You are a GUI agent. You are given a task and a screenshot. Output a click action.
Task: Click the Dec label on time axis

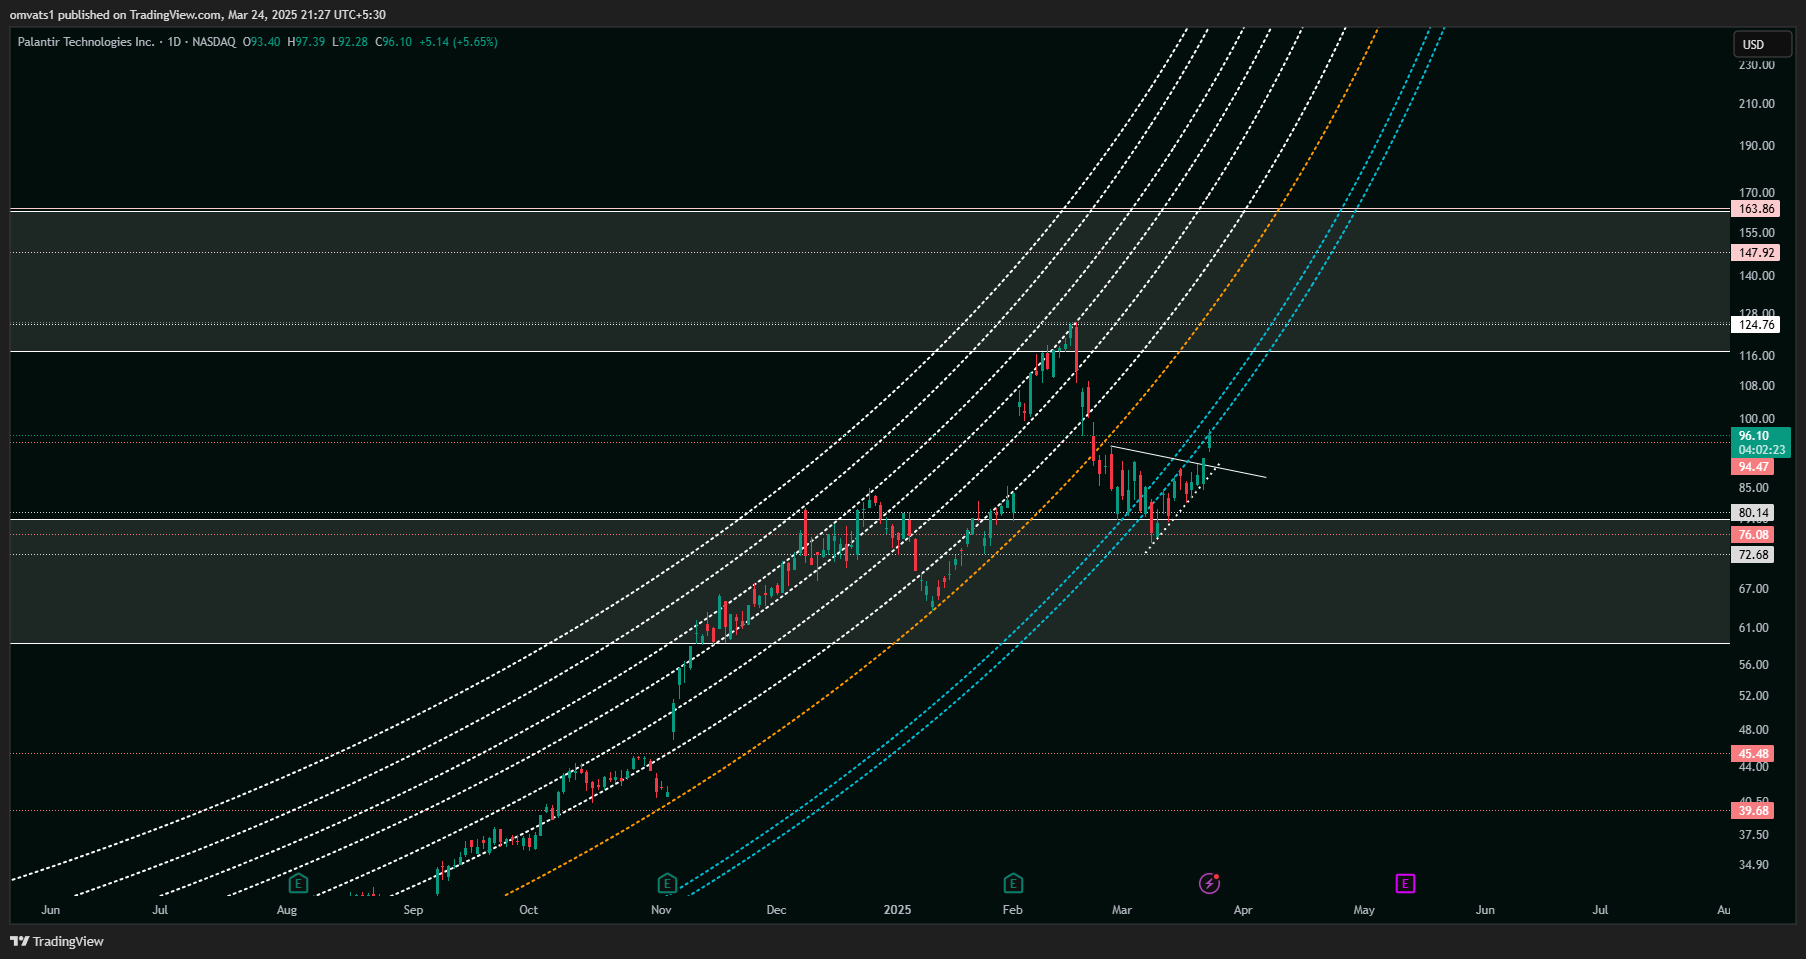(x=776, y=910)
